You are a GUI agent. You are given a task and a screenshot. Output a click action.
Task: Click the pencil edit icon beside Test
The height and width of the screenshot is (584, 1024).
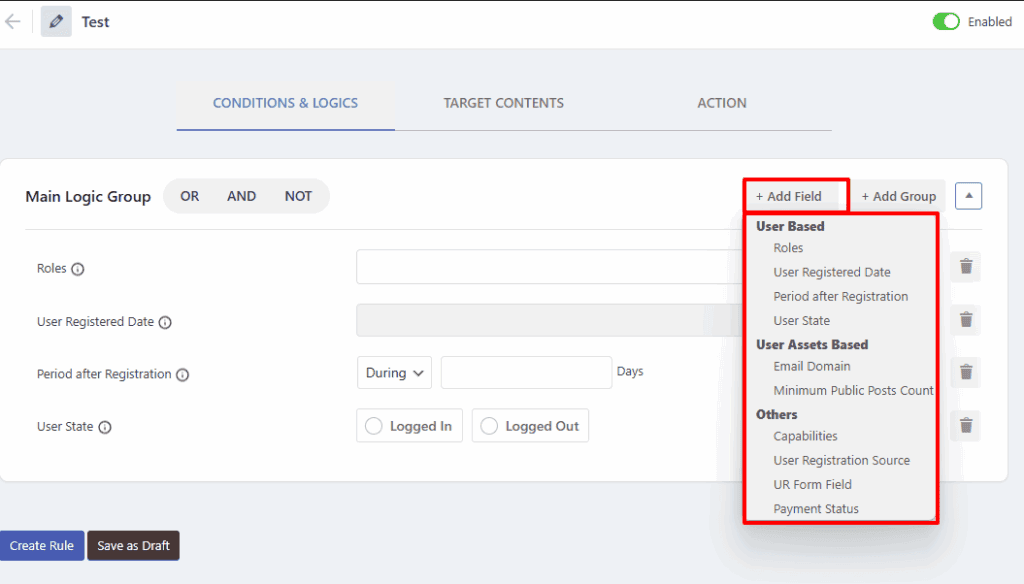click(x=57, y=21)
